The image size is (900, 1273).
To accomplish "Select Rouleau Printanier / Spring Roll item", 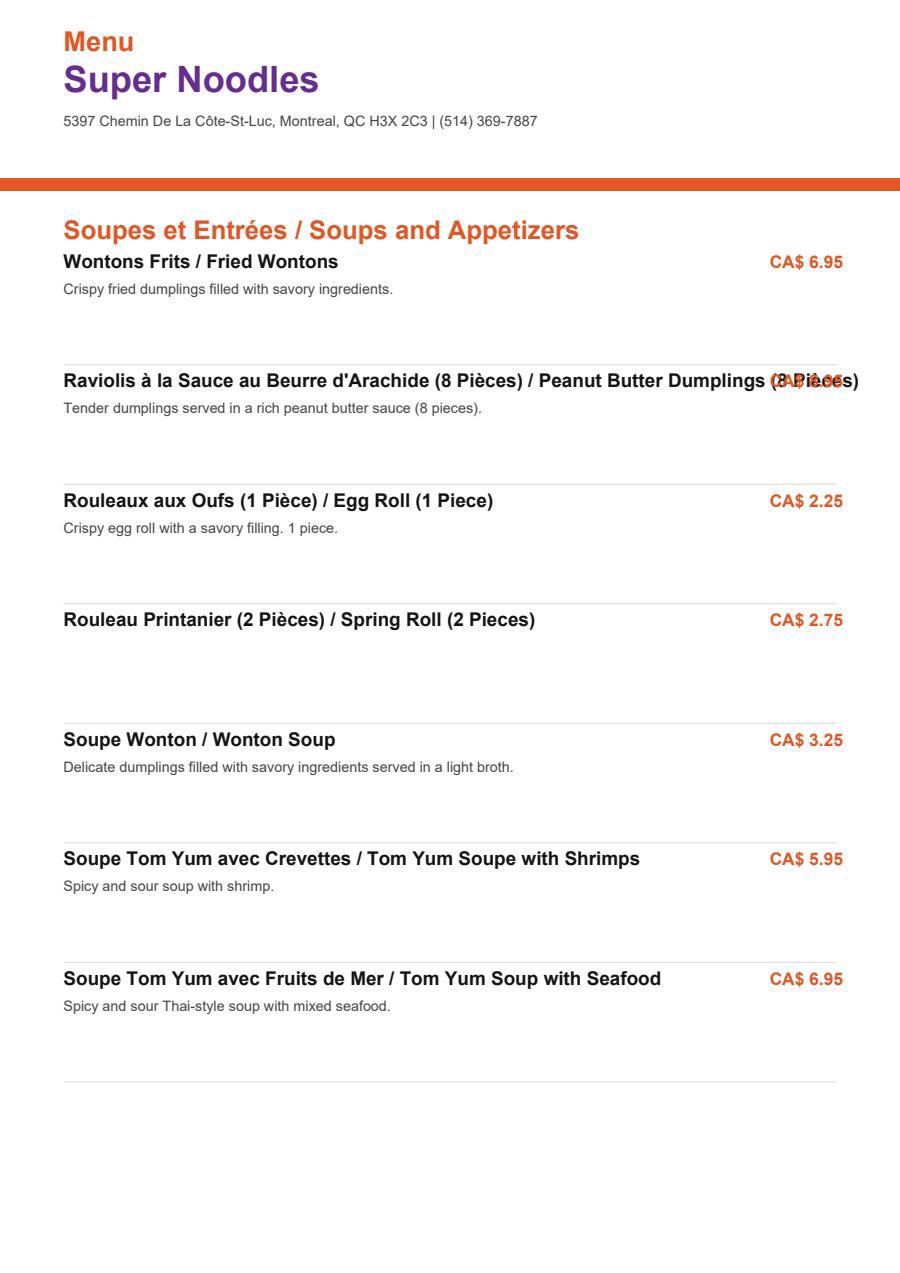I will pos(299,620).
